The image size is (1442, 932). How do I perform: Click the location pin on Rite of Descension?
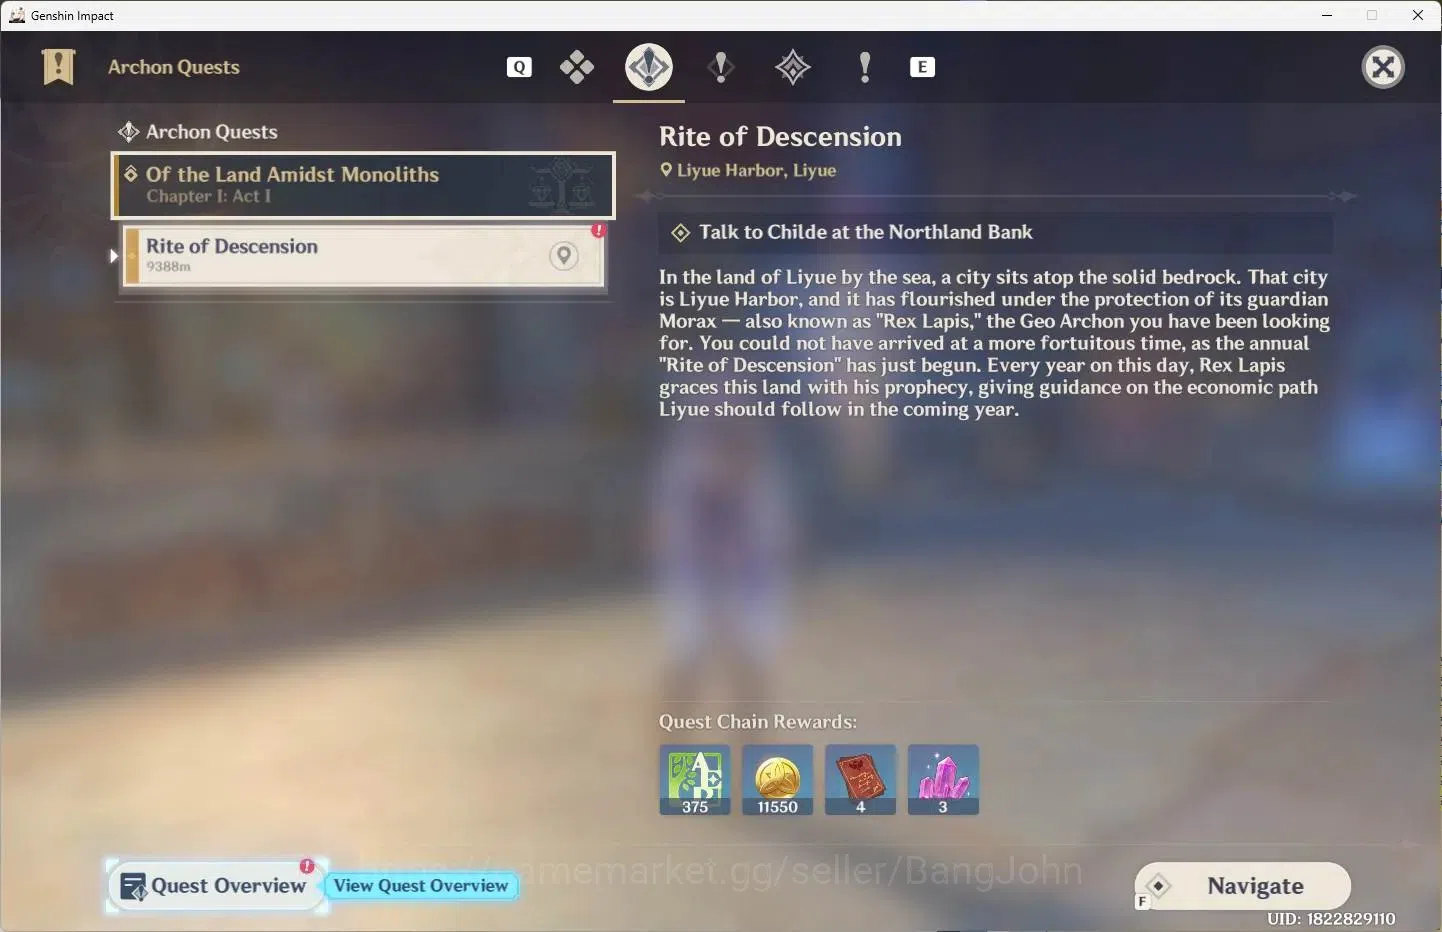(564, 256)
